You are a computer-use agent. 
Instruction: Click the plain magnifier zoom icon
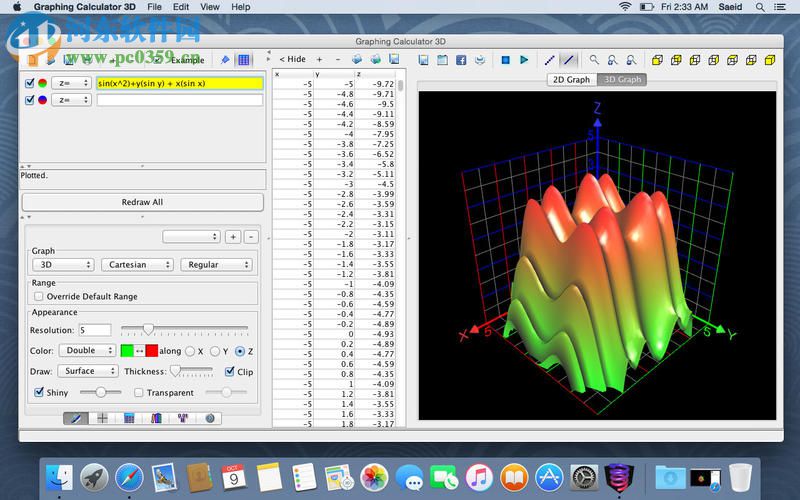[594, 60]
